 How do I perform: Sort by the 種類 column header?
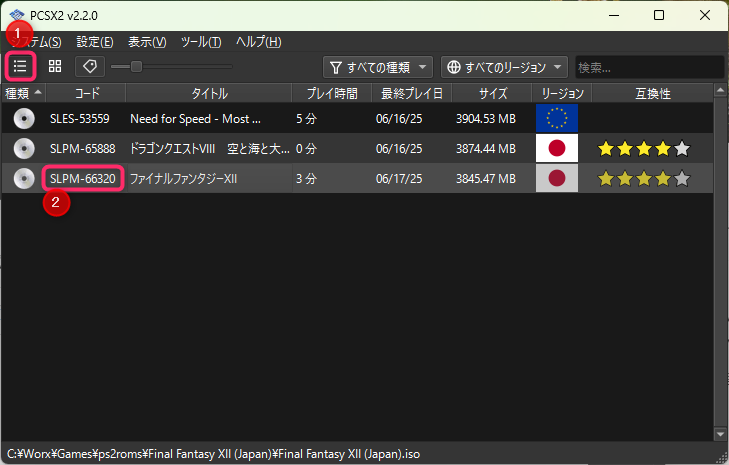pos(23,93)
